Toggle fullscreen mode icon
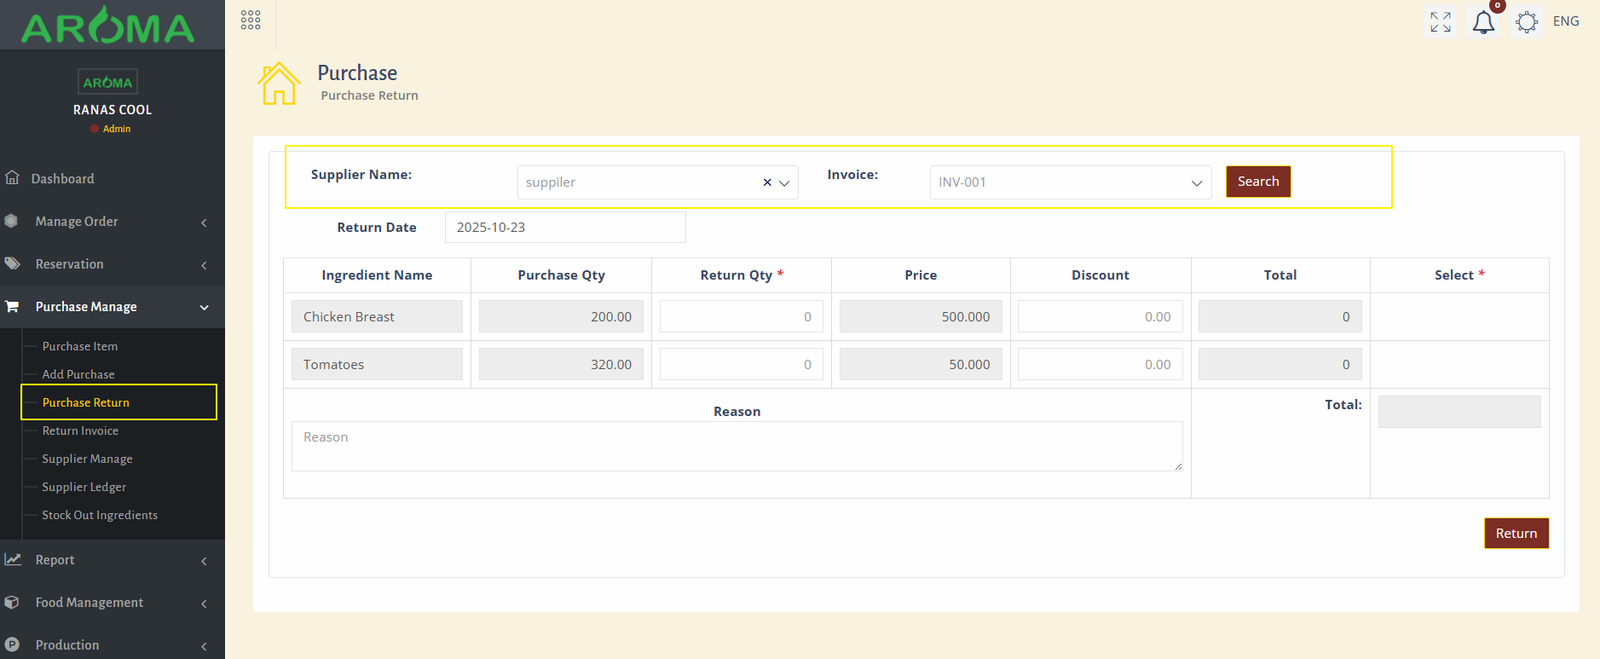The height and width of the screenshot is (659, 1600). 1440,22
